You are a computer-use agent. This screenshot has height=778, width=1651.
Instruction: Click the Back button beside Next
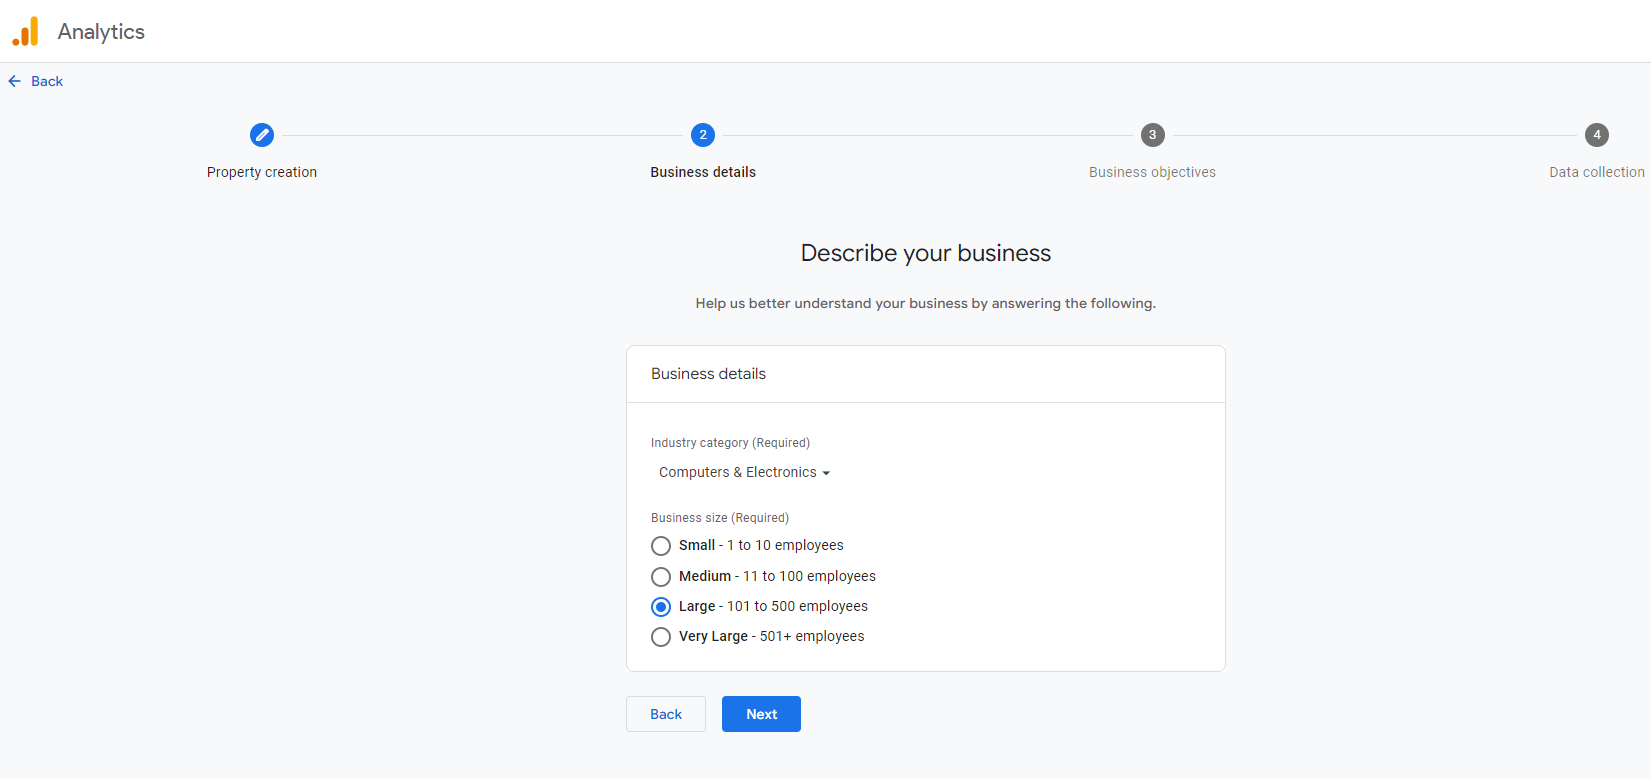666,714
